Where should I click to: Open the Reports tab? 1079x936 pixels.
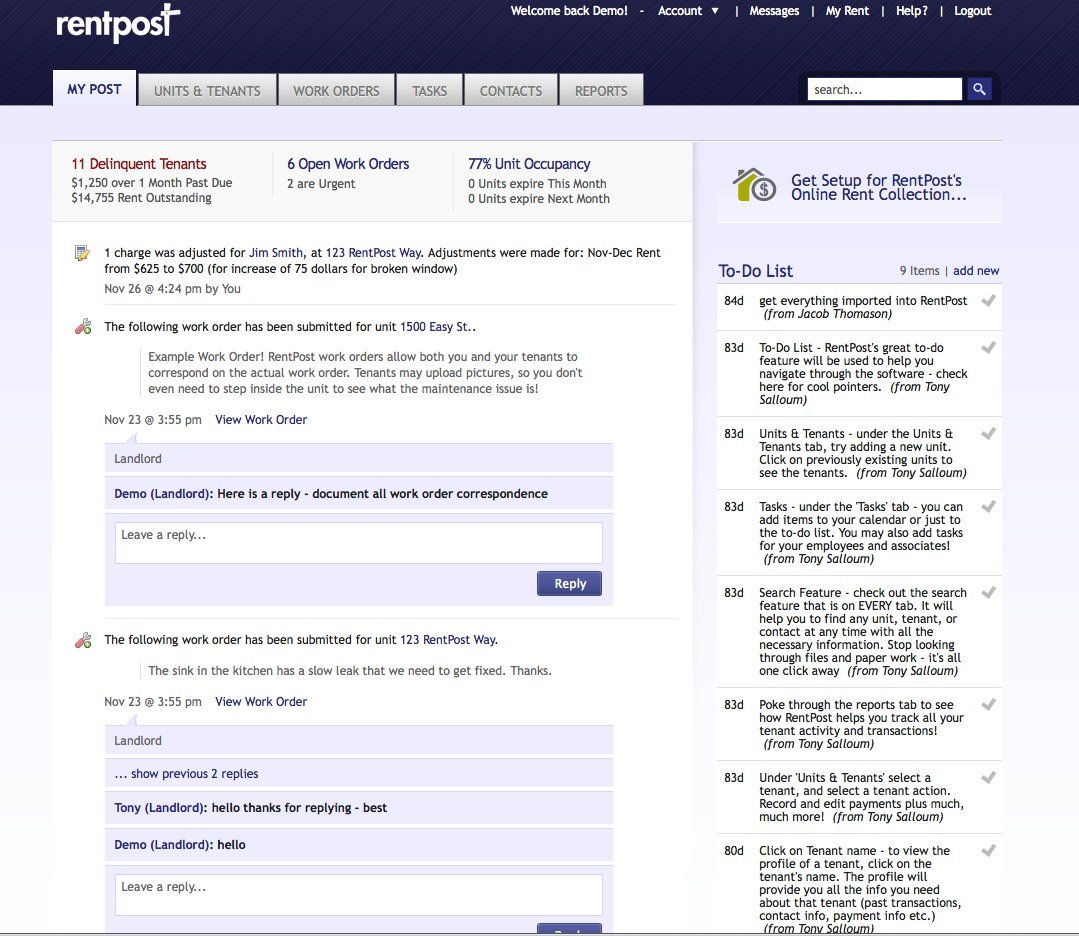pos(601,89)
